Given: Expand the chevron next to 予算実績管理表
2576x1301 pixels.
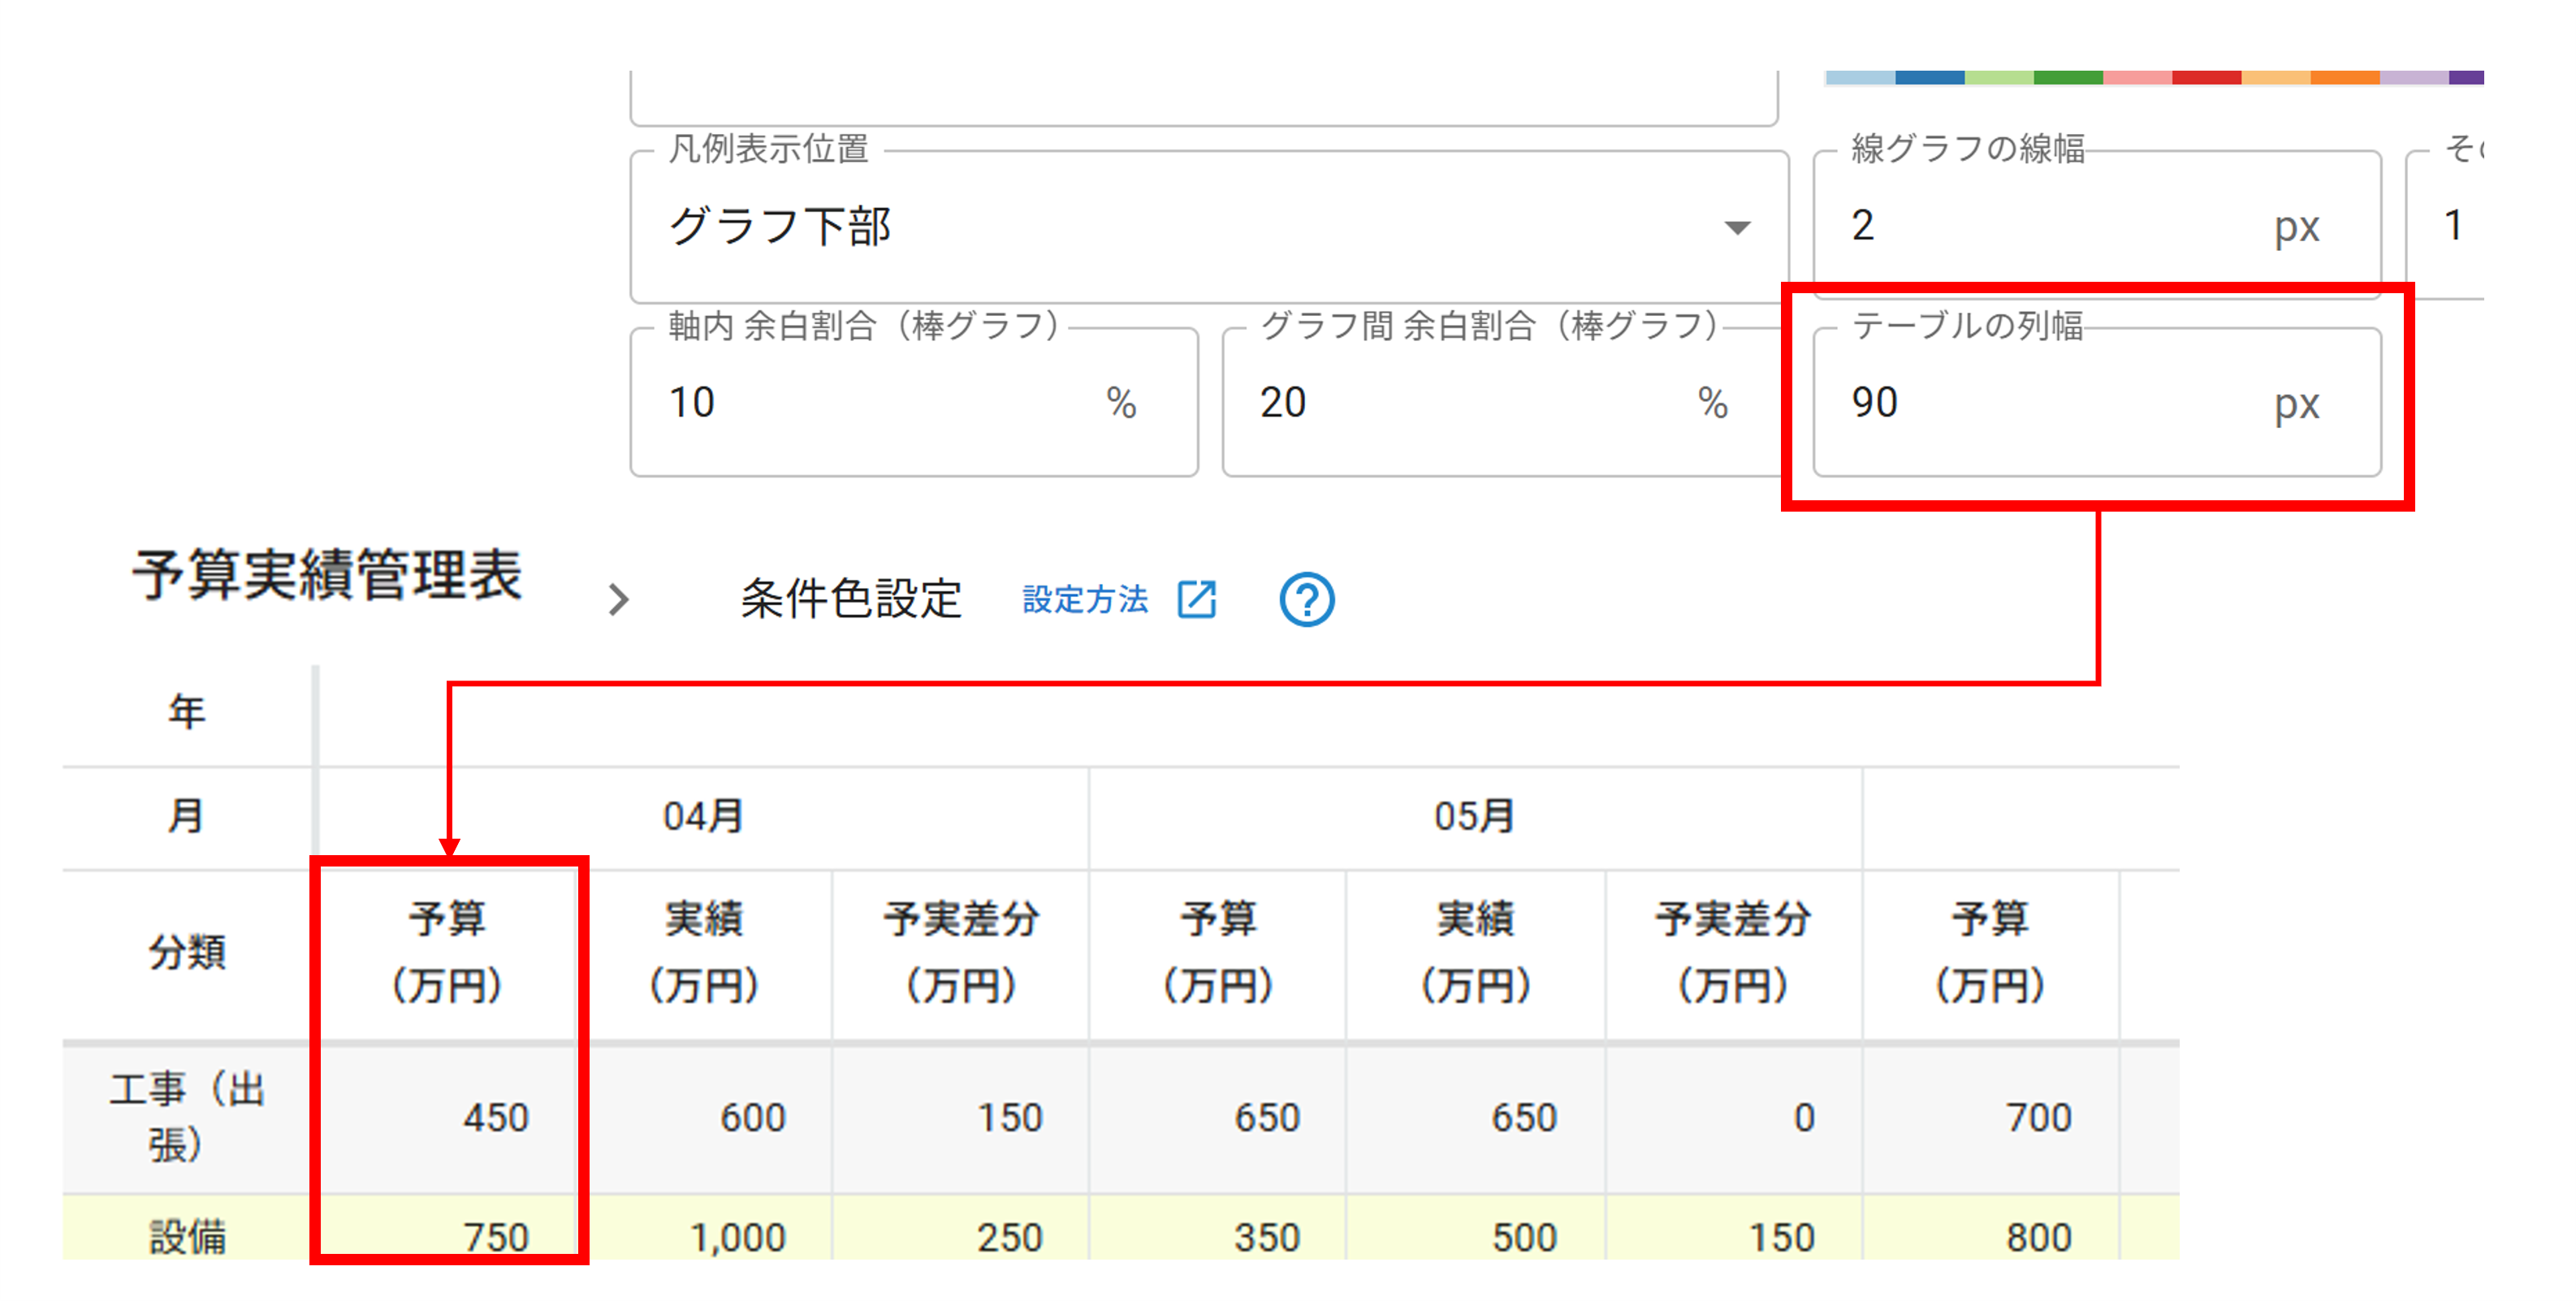Looking at the screenshot, I should coord(620,599).
